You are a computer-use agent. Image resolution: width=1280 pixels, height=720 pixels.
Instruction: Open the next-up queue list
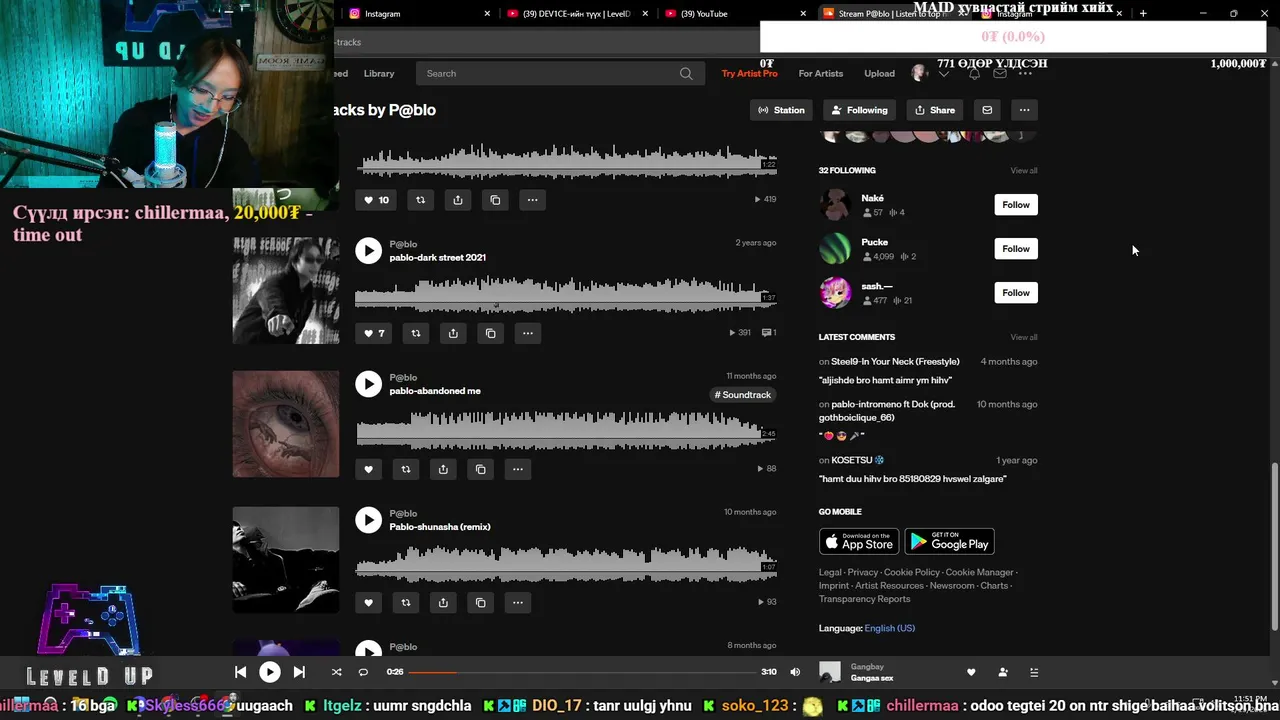point(1034,672)
